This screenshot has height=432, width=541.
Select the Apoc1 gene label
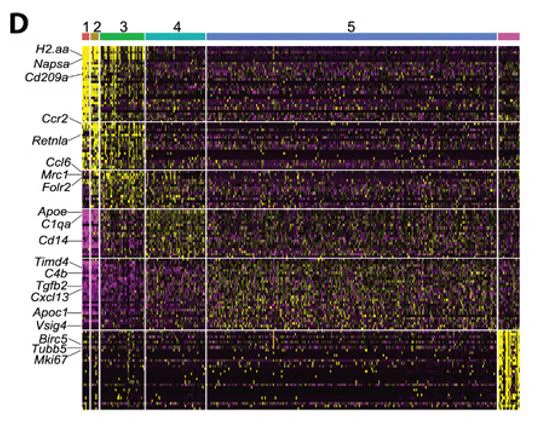[x=50, y=313]
